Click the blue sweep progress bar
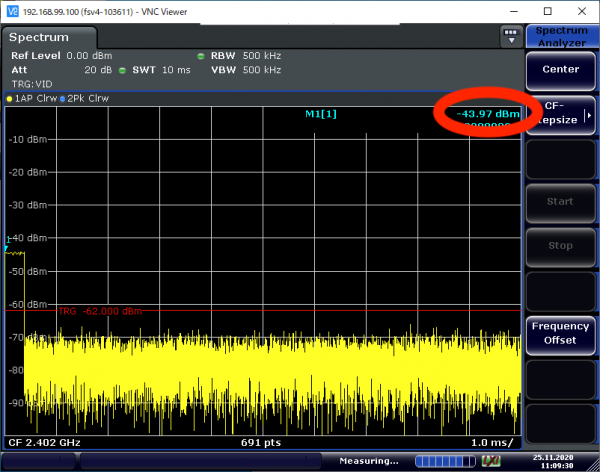600x472 pixels. [445, 461]
